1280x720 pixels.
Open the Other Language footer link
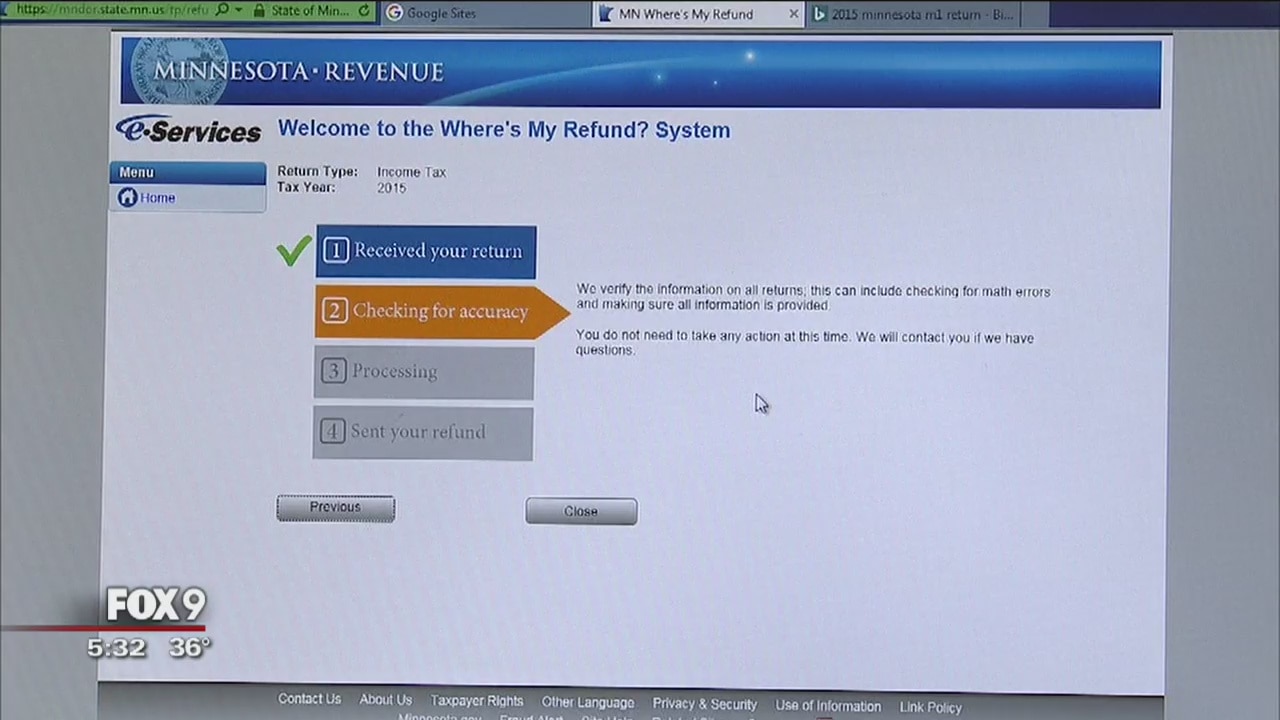pos(587,702)
